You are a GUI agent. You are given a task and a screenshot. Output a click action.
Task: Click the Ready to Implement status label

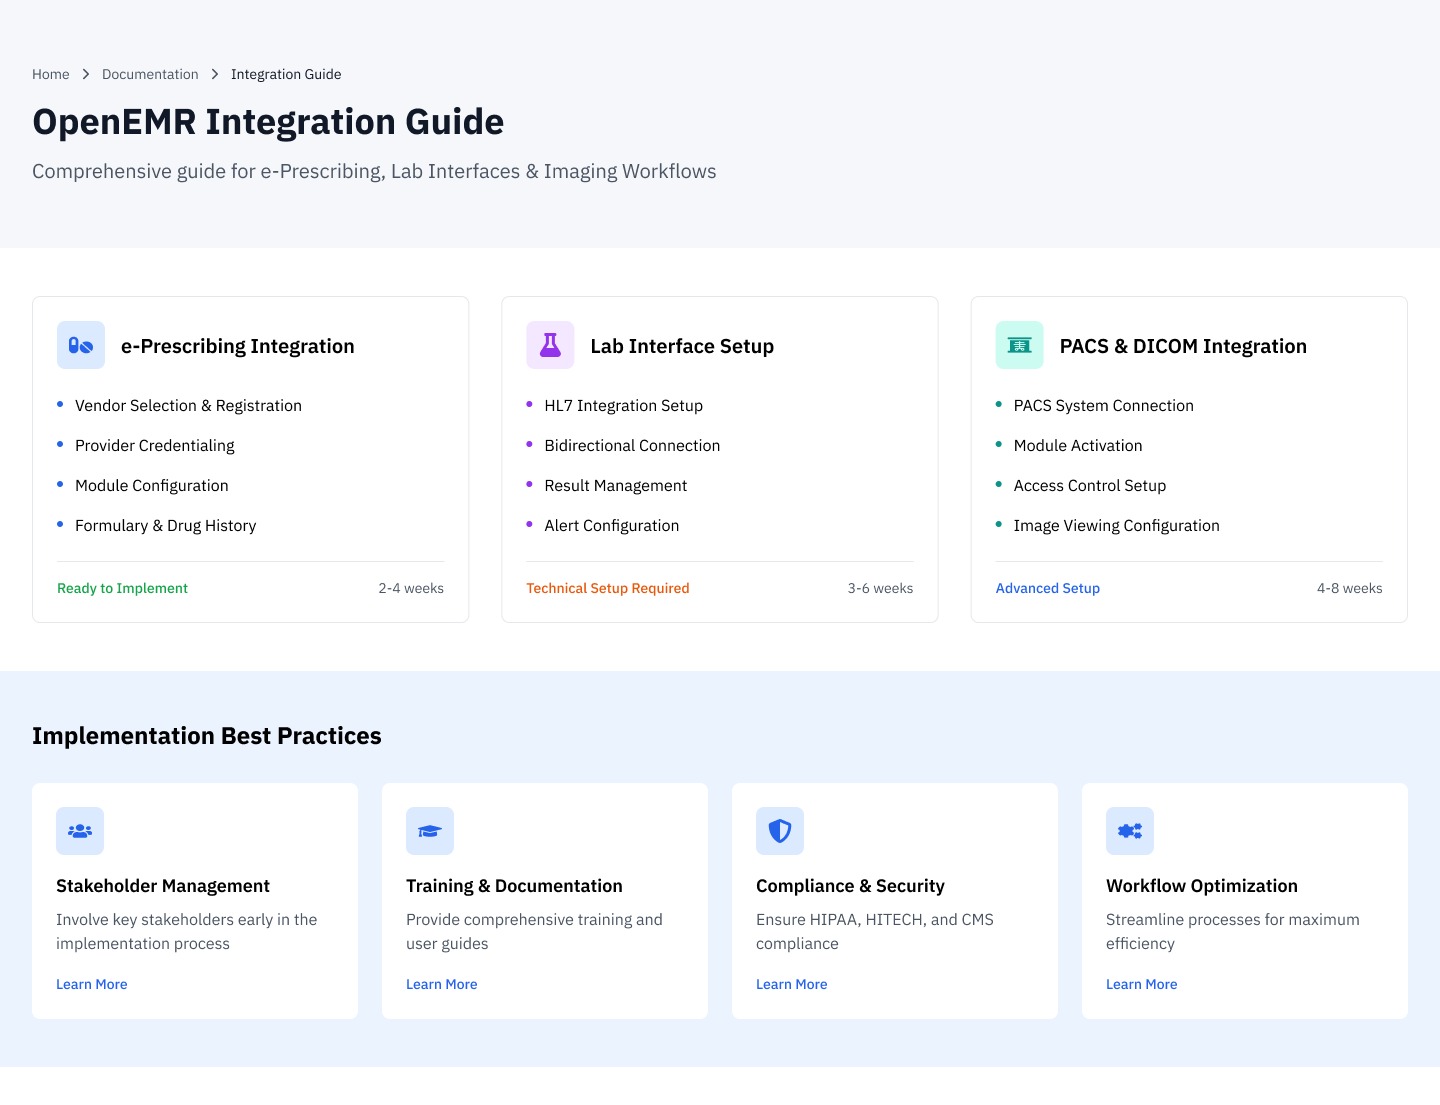click(122, 588)
